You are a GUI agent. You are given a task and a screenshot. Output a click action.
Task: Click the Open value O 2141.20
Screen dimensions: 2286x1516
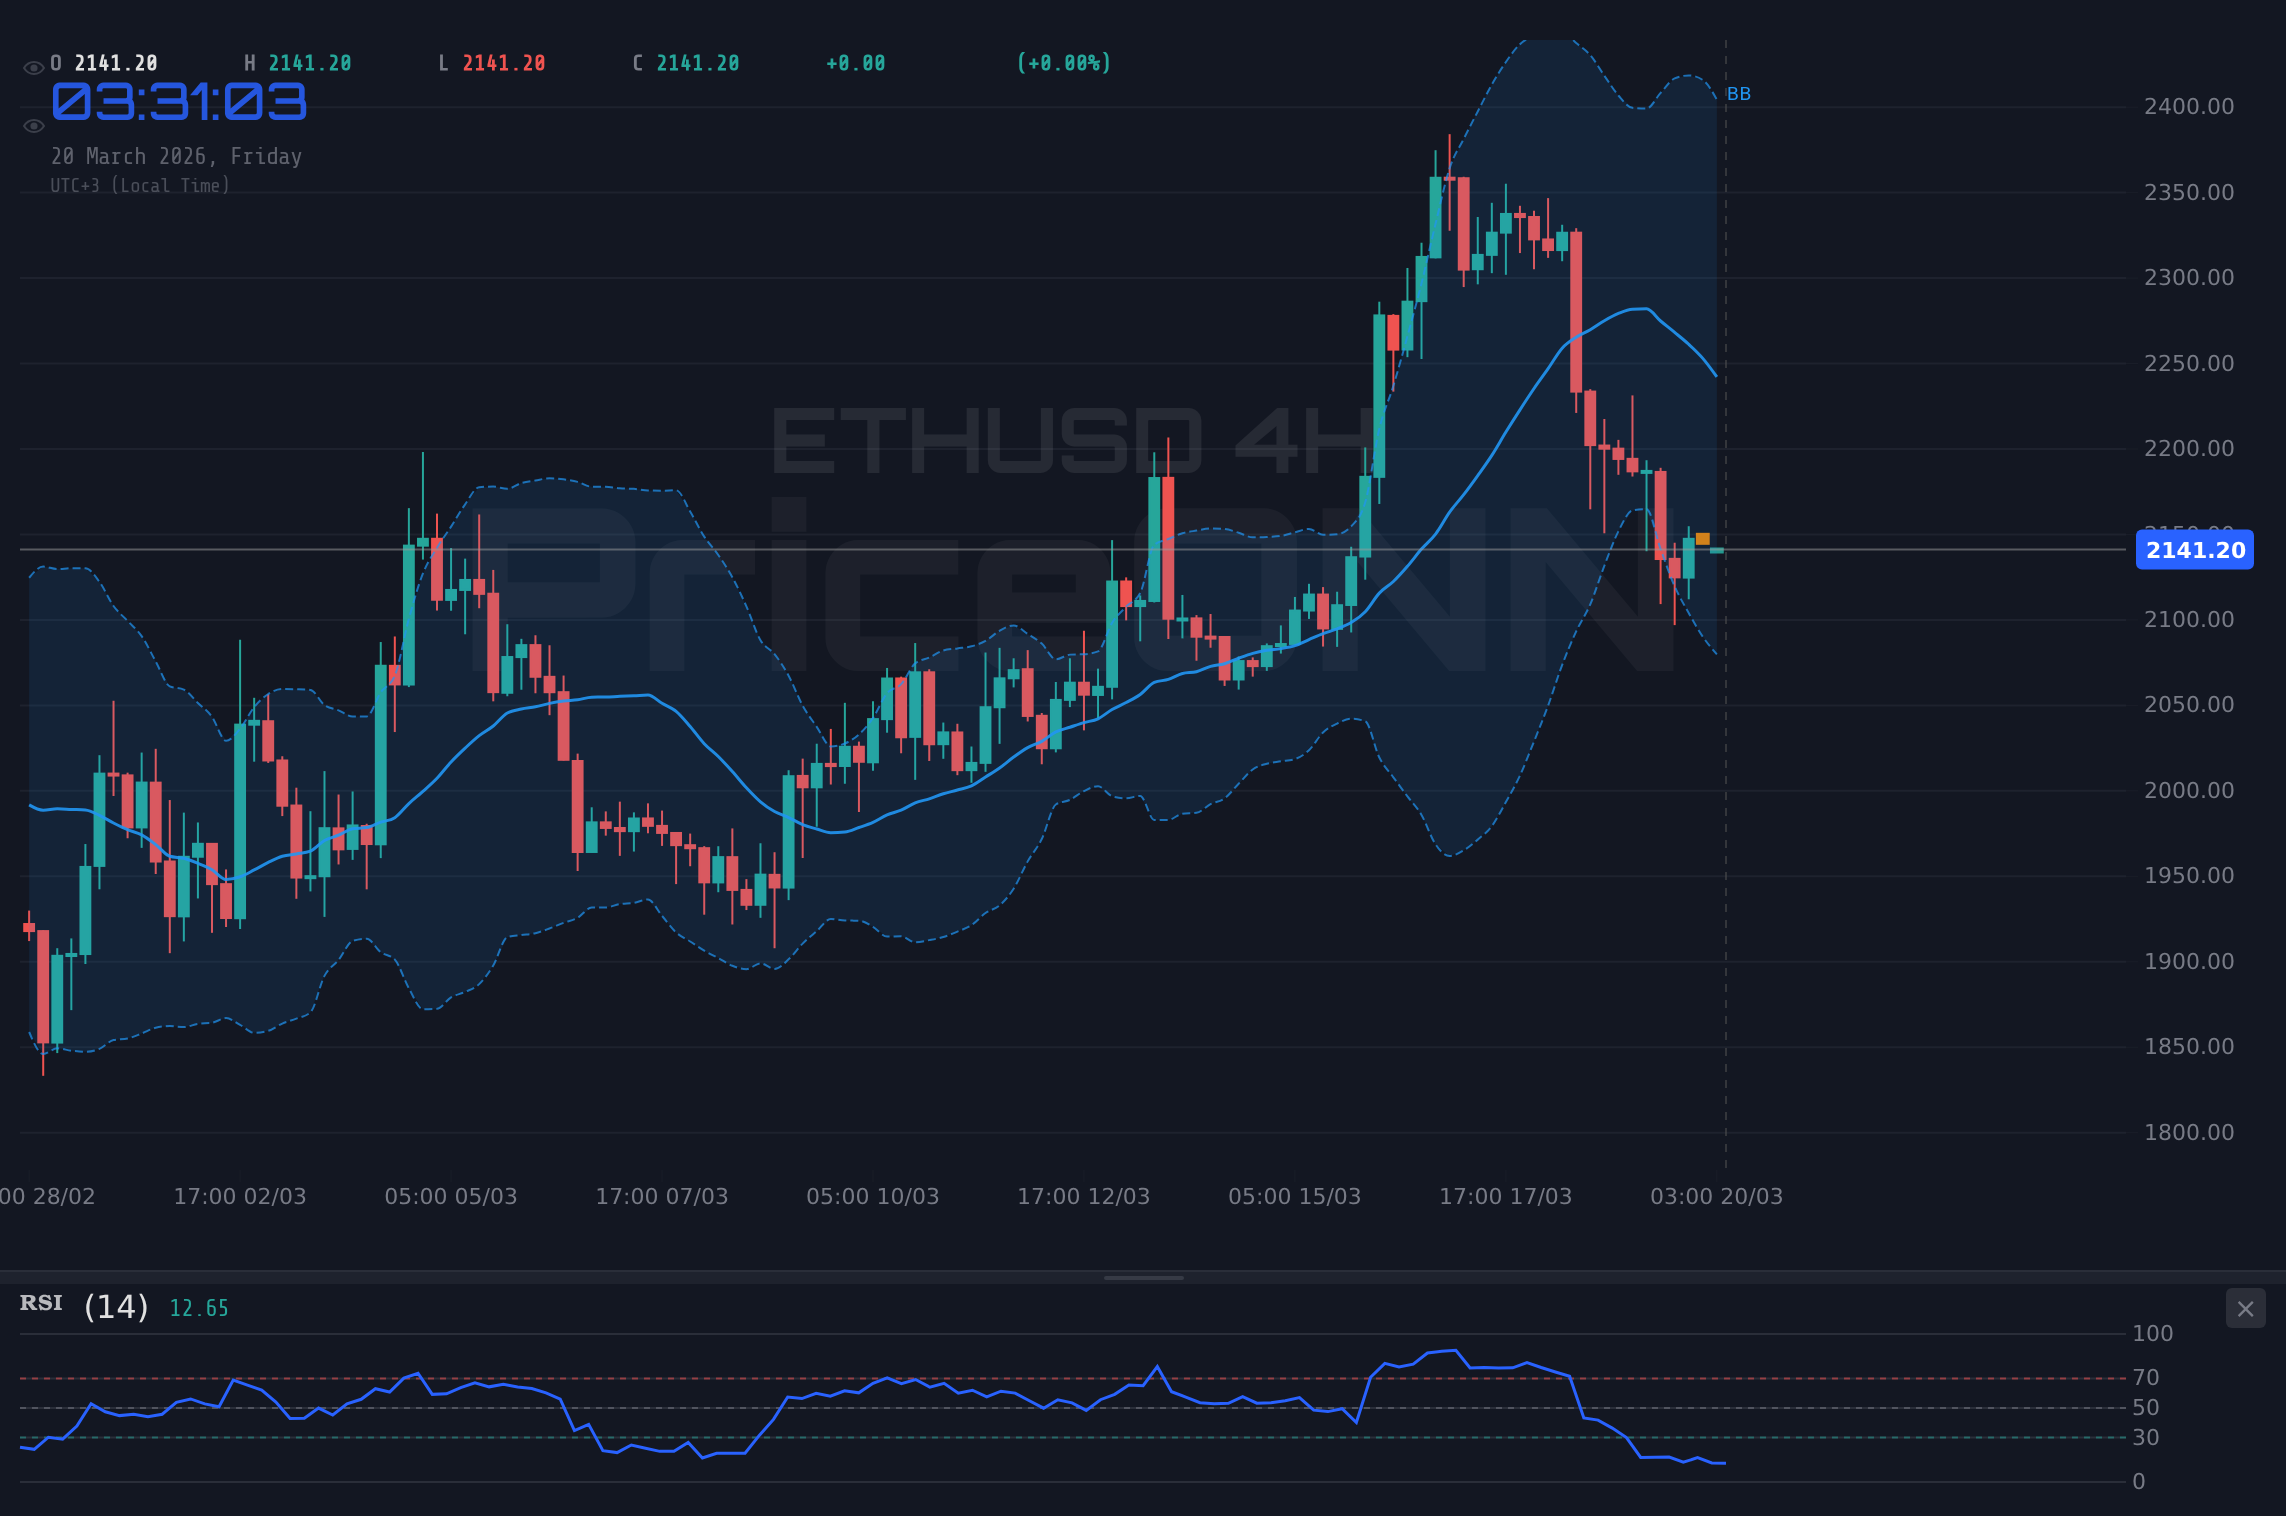click(103, 62)
